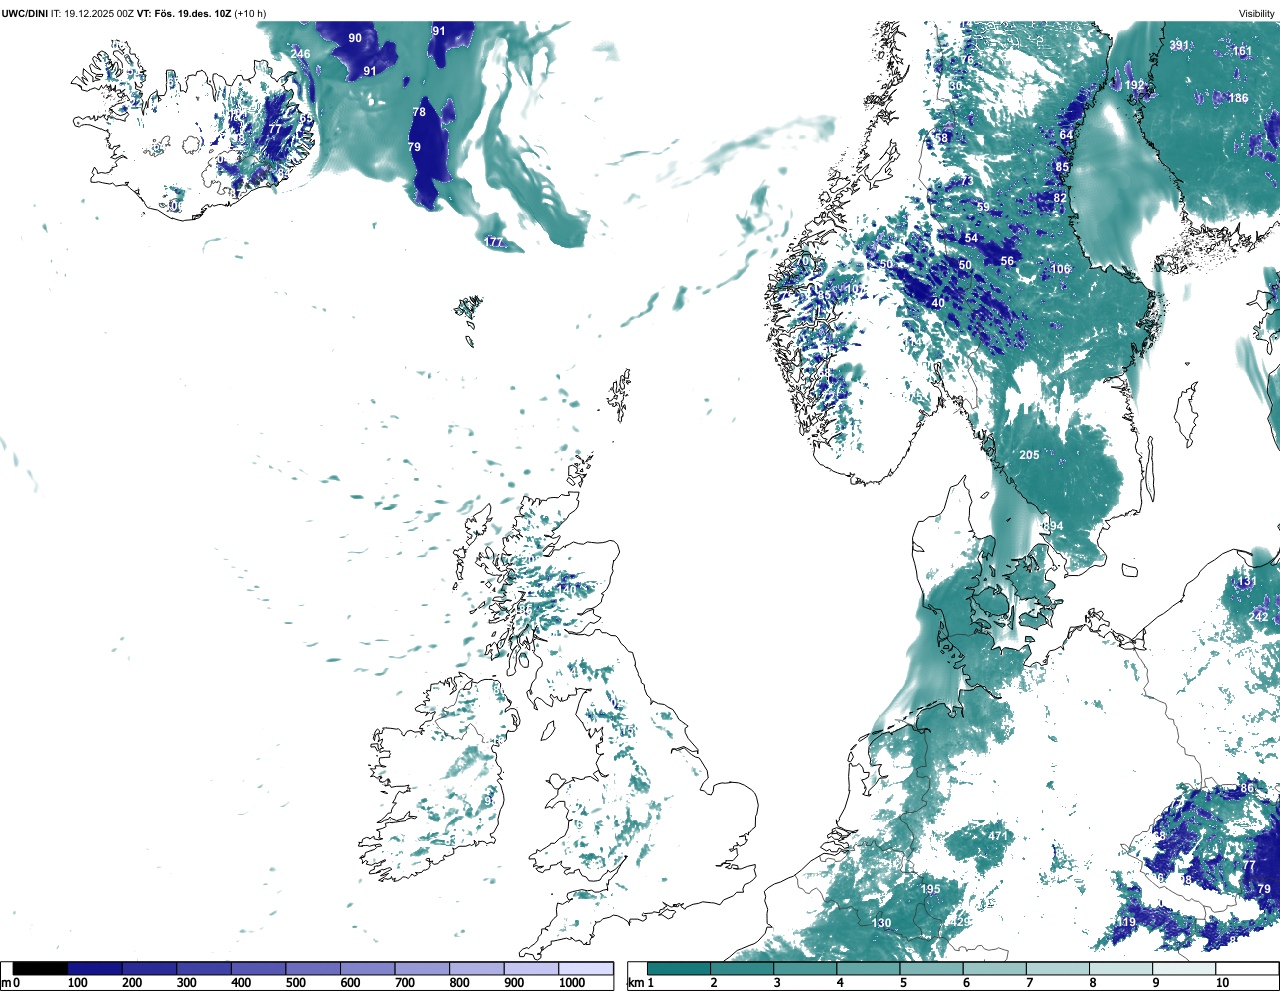Viewport: 1280px width, 991px height.
Task: Click the '73' visibility value in northern Scandinavia
Action: point(966,181)
